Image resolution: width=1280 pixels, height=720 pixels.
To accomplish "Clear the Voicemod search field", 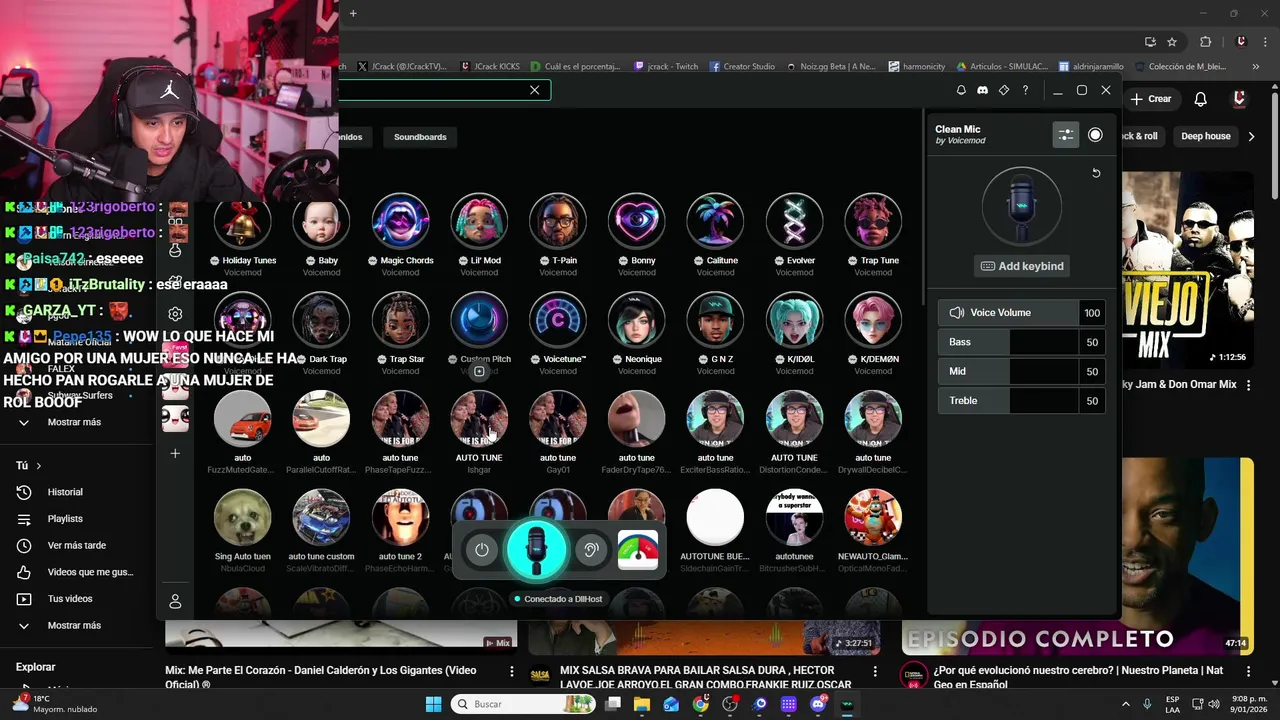I will 534,90.
